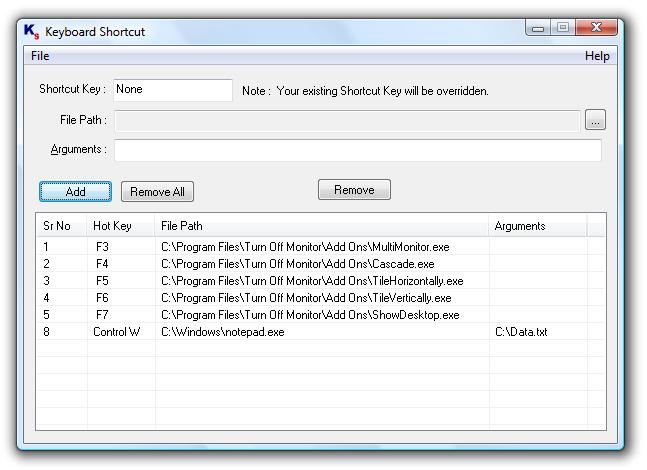Viewport: 647px width, 470px height.
Task: Open the File menu
Action: click(x=40, y=56)
